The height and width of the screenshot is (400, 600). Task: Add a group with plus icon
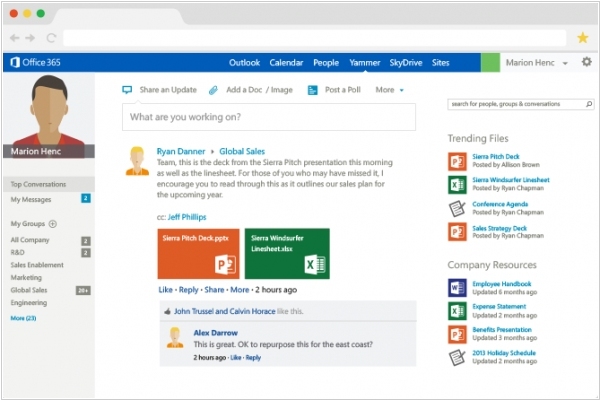click(x=53, y=224)
